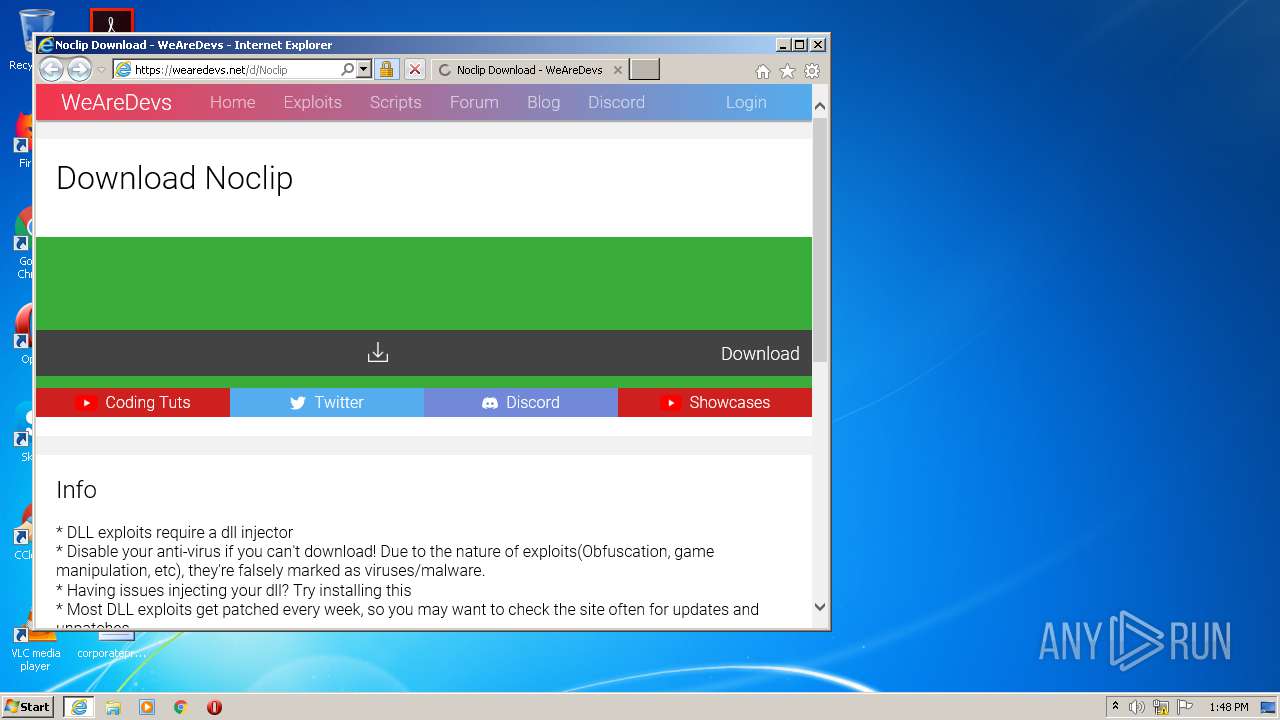Show hidden tray icons arrow
Image resolution: width=1280 pixels, height=720 pixels.
pyautogui.click(x=1115, y=706)
